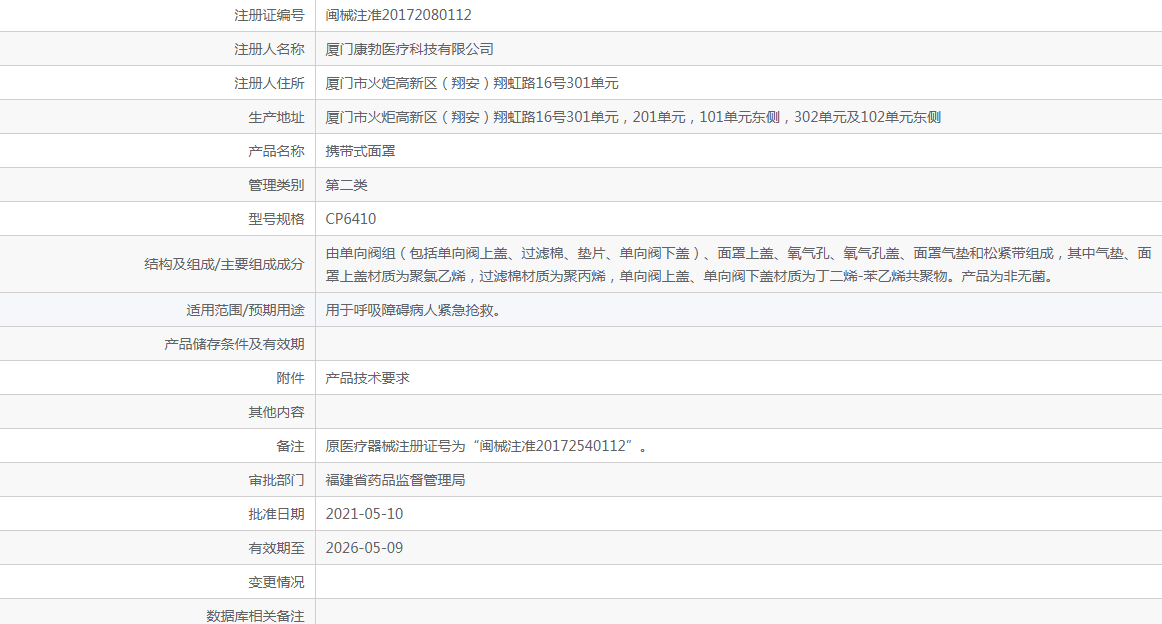
Task: Select the 注册人住所 label
Action: 269,83
